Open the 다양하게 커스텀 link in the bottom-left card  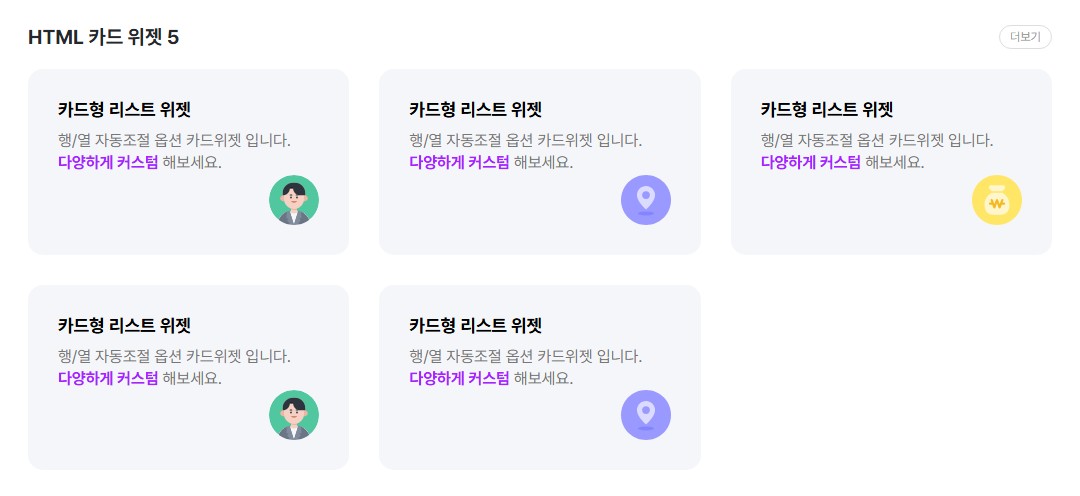click(108, 378)
